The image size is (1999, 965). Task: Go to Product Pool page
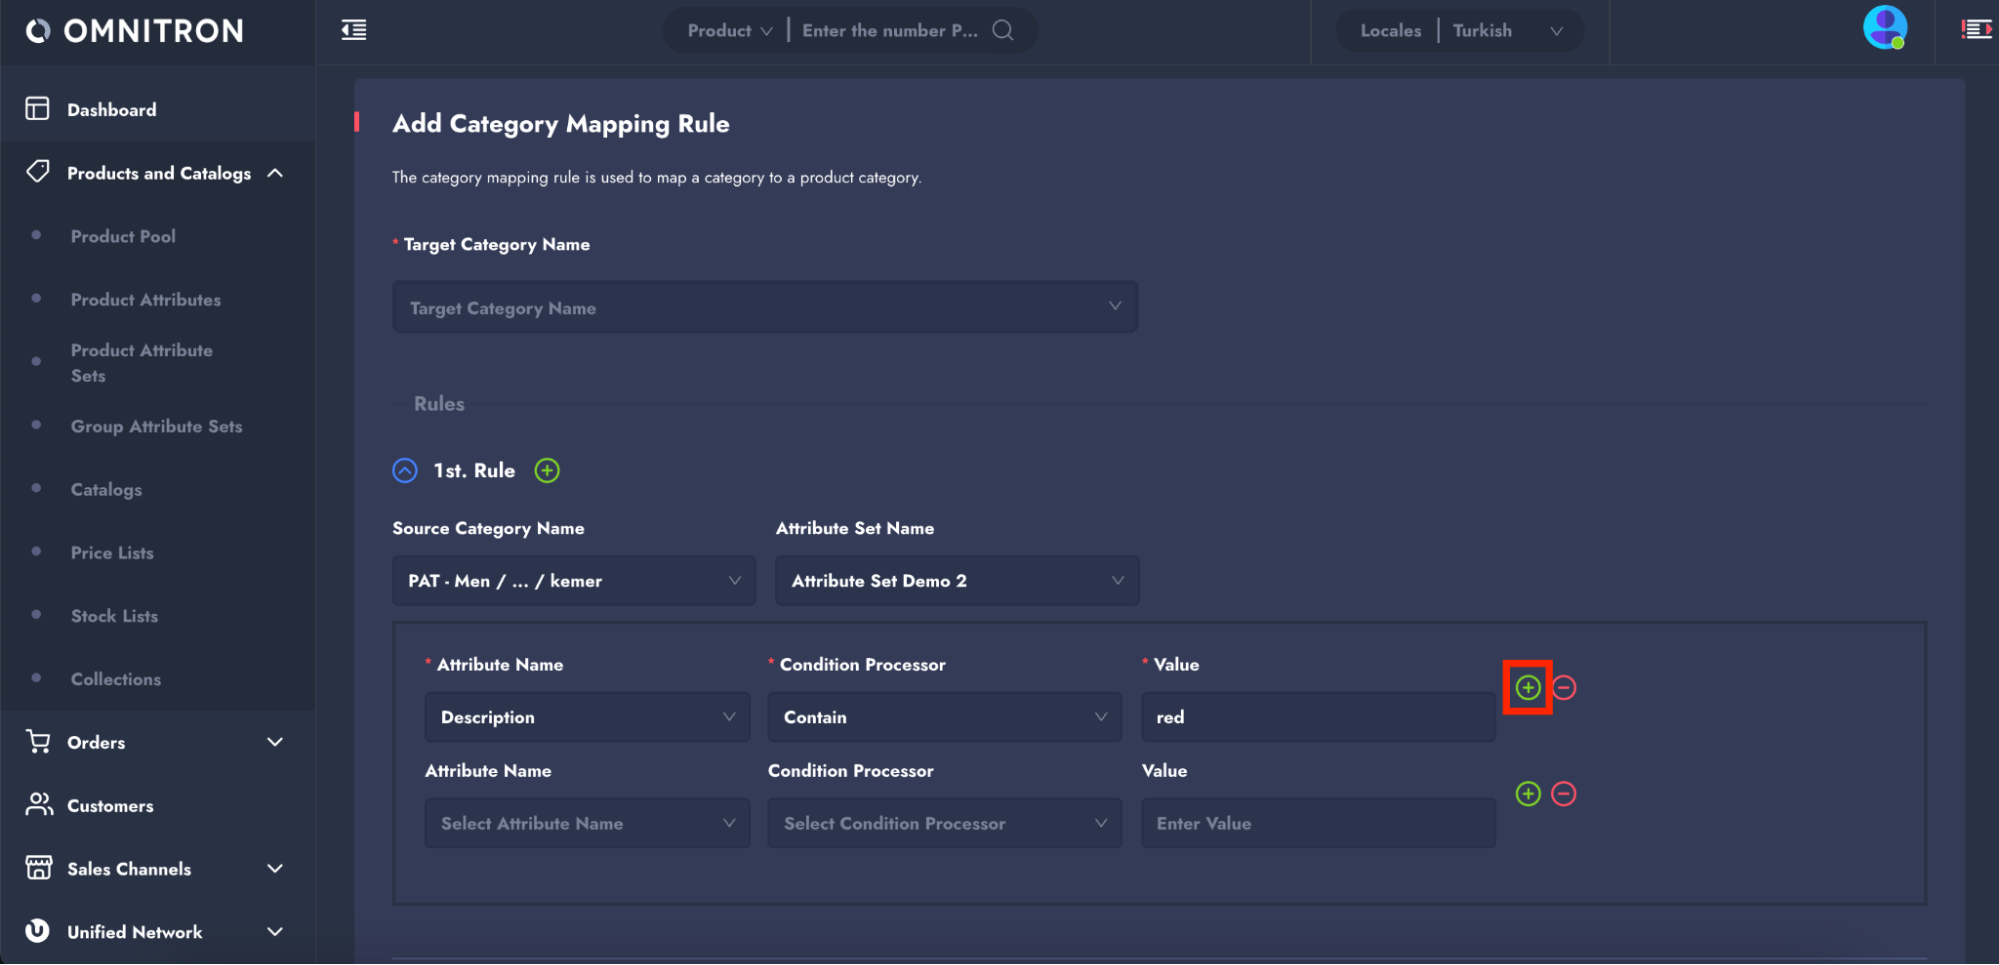123,236
